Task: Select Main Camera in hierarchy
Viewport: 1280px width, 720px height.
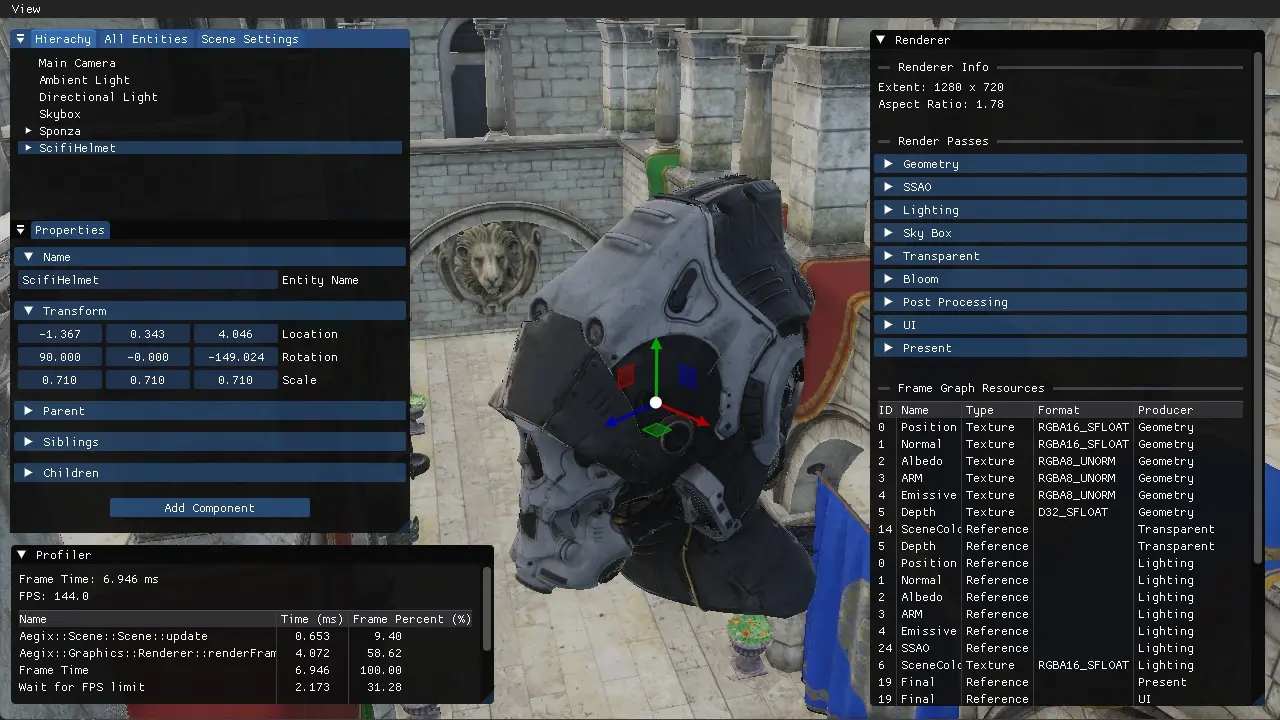Action: 77,63
